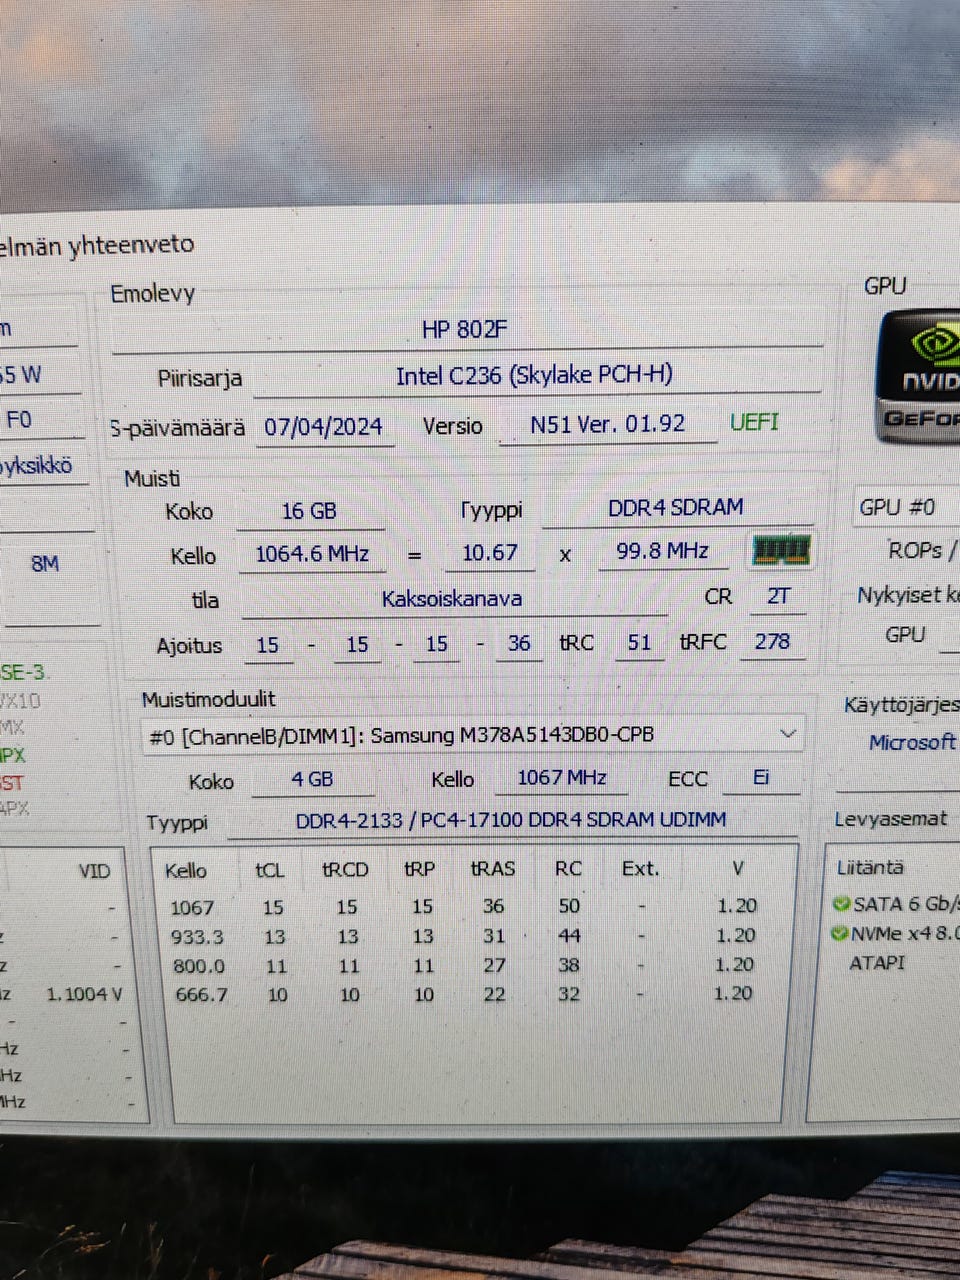Click the Emolevy section label
Viewport: 960px width, 1280px height.
coord(152,294)
